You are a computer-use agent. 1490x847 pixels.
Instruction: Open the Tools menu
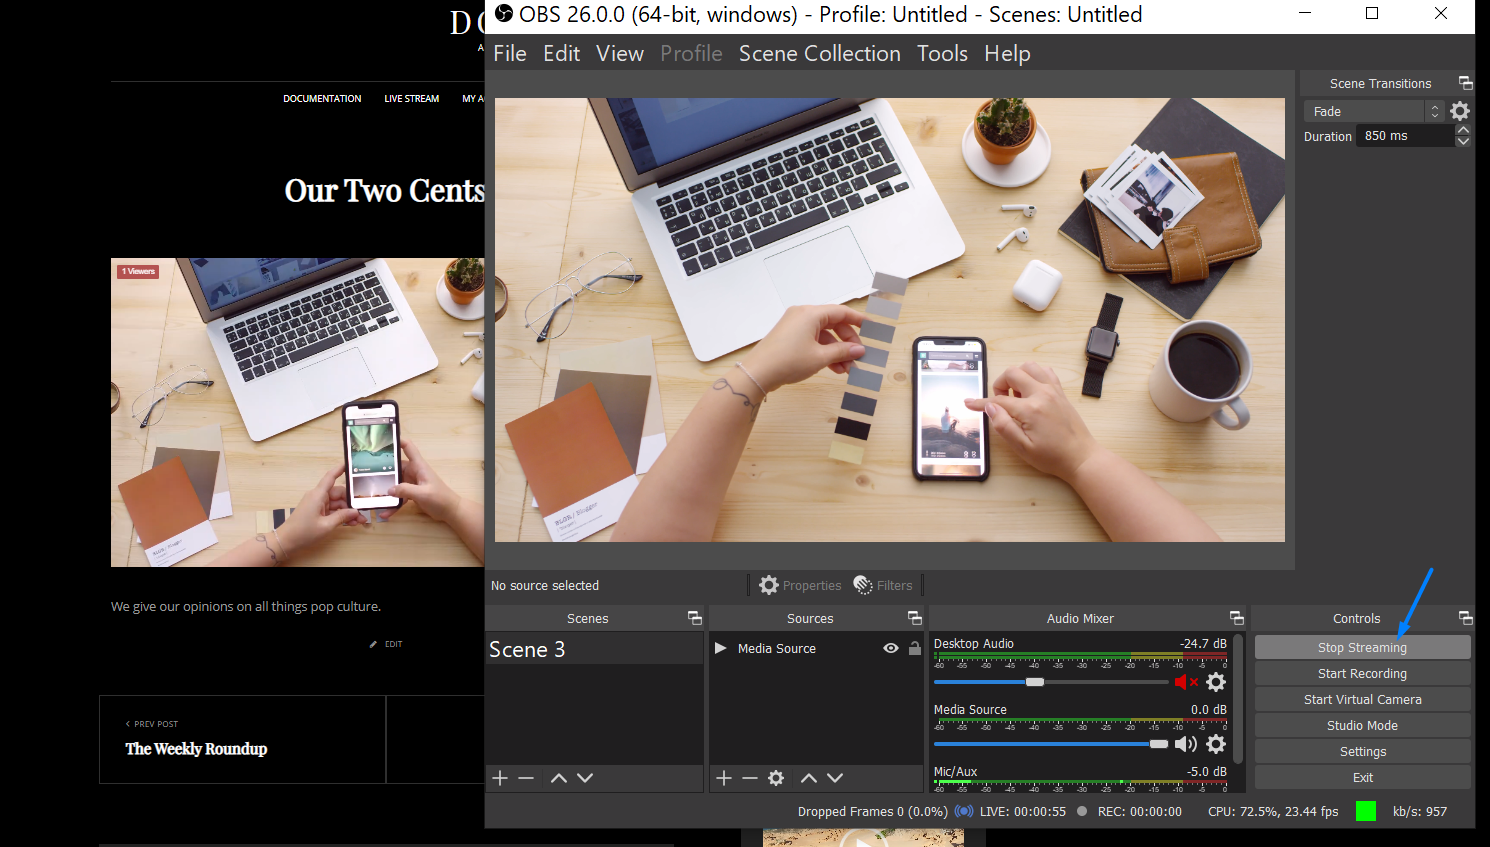click(943, 53)
